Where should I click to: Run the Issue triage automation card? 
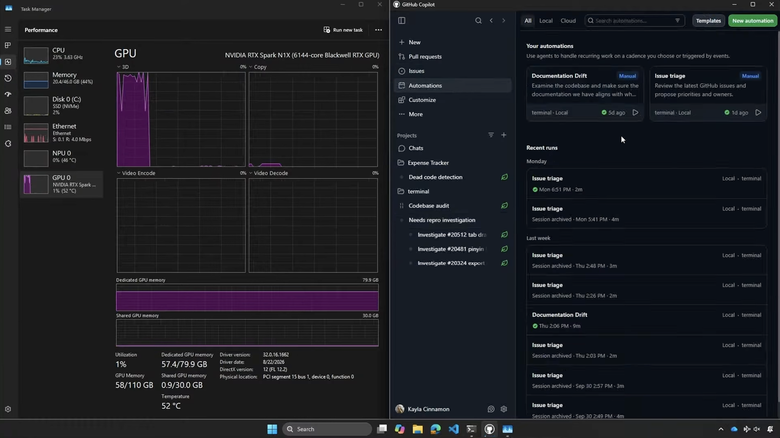(758, 112)
